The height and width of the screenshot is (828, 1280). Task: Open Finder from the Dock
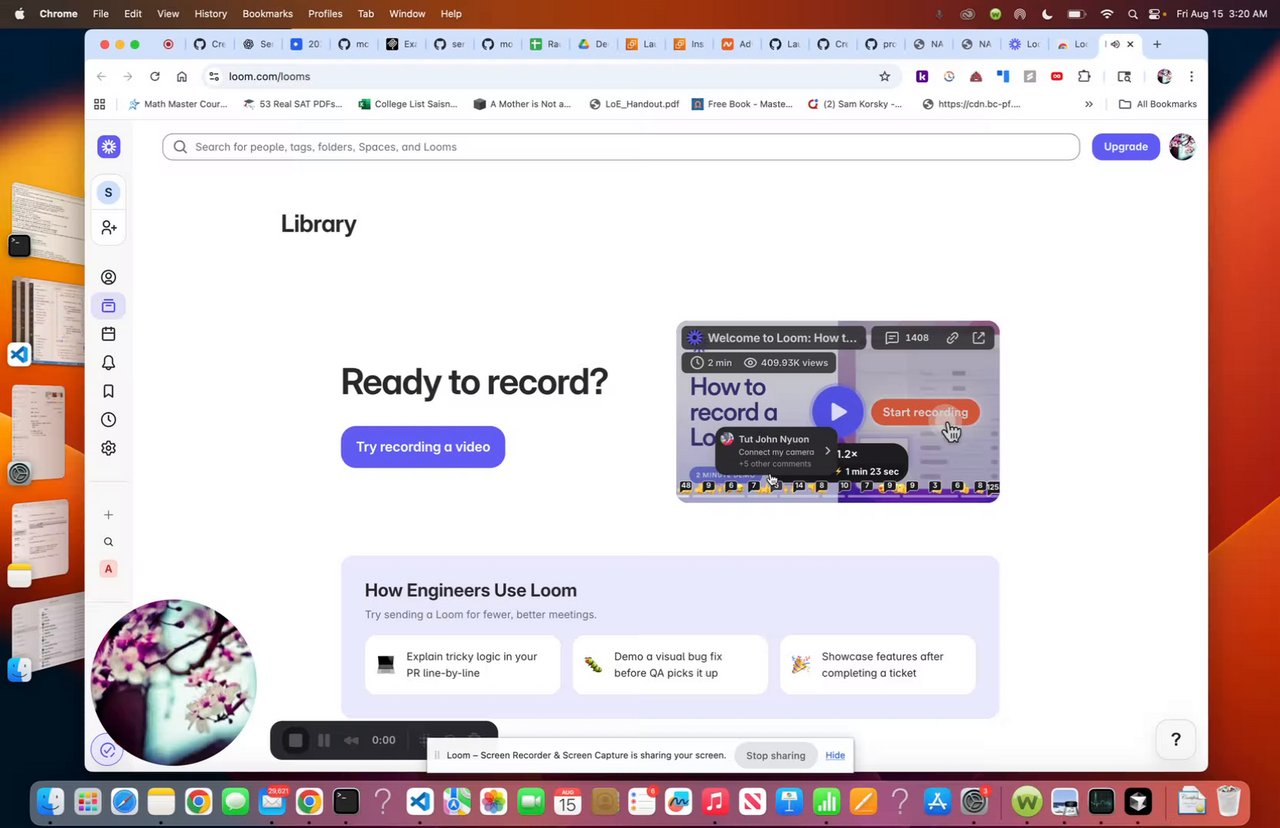[x=51, y=801]
